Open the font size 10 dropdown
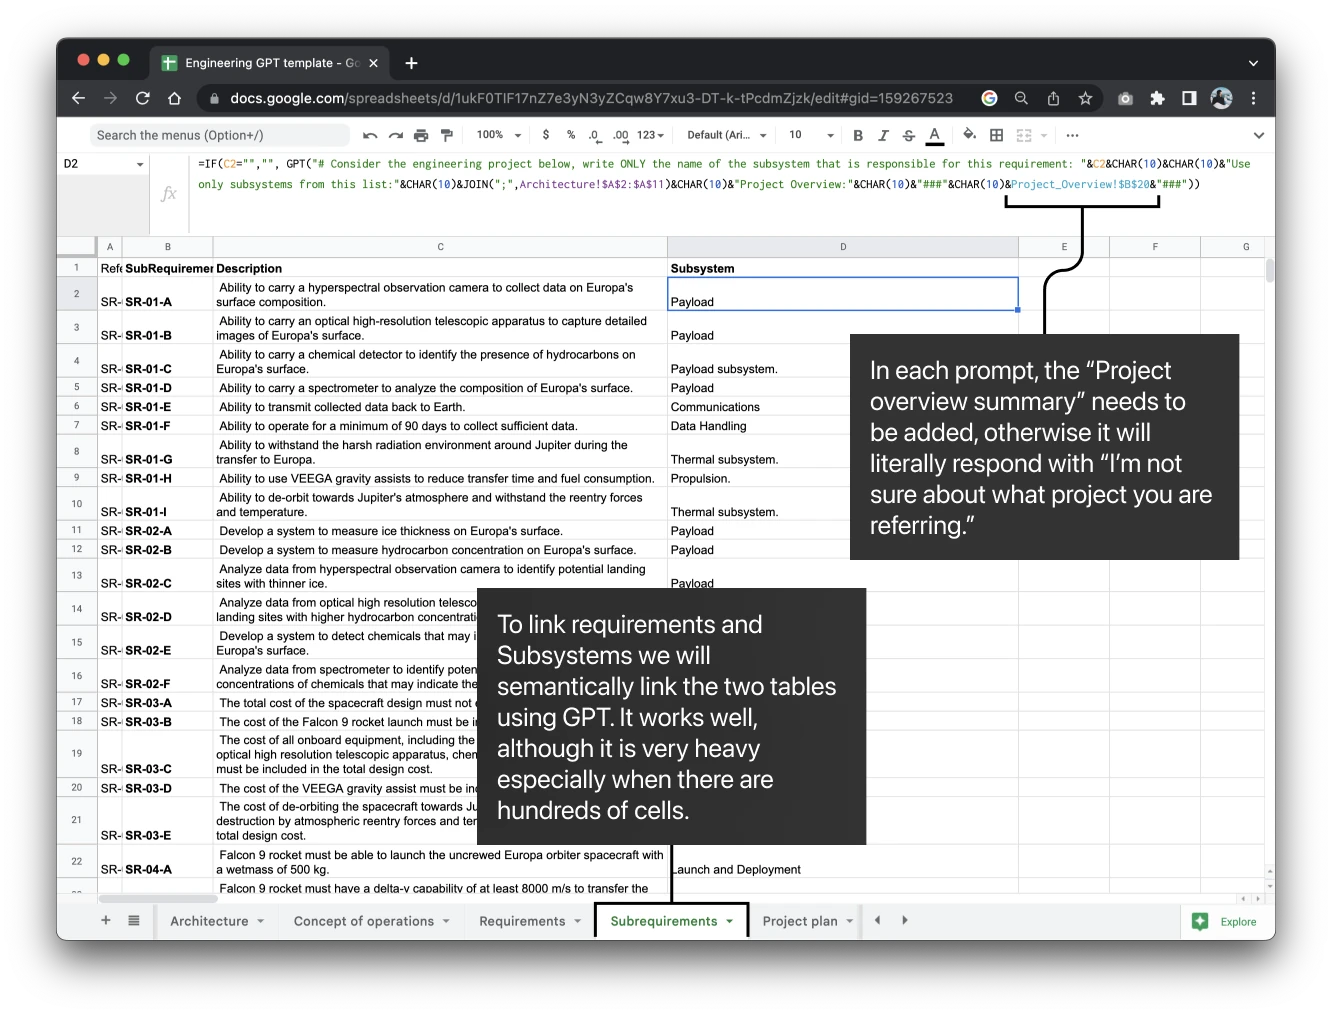This screenshot has height=1015, width=1332. (x=811, y=135)
